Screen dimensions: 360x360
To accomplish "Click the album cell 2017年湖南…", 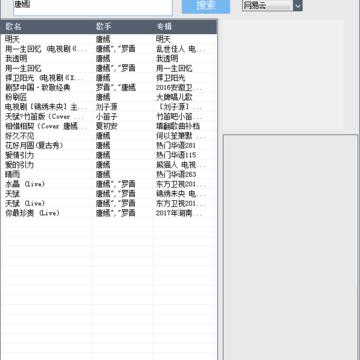I will pyautogui.click(x=179, y=213).
